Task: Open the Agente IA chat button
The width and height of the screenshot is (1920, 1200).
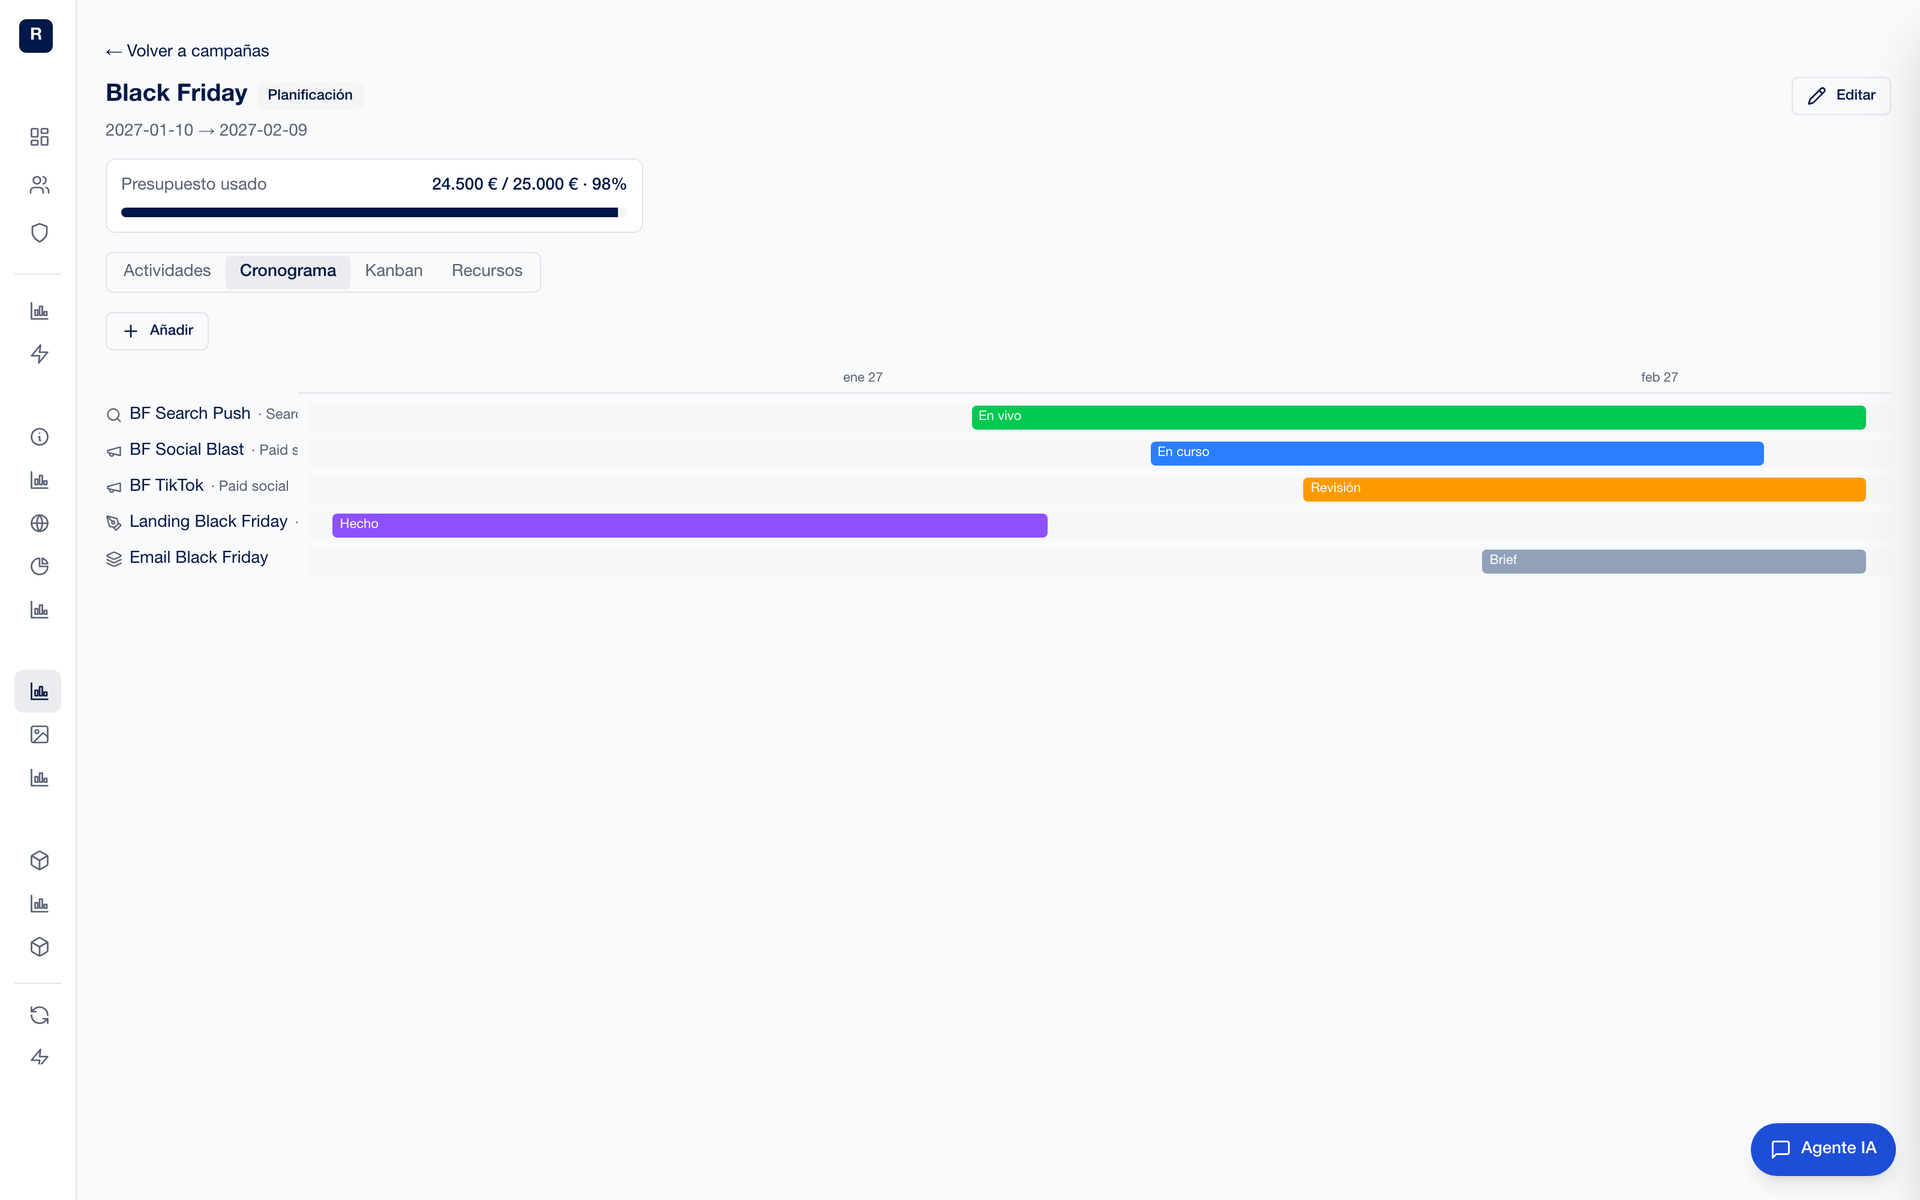Action: click(1823, 1149)
